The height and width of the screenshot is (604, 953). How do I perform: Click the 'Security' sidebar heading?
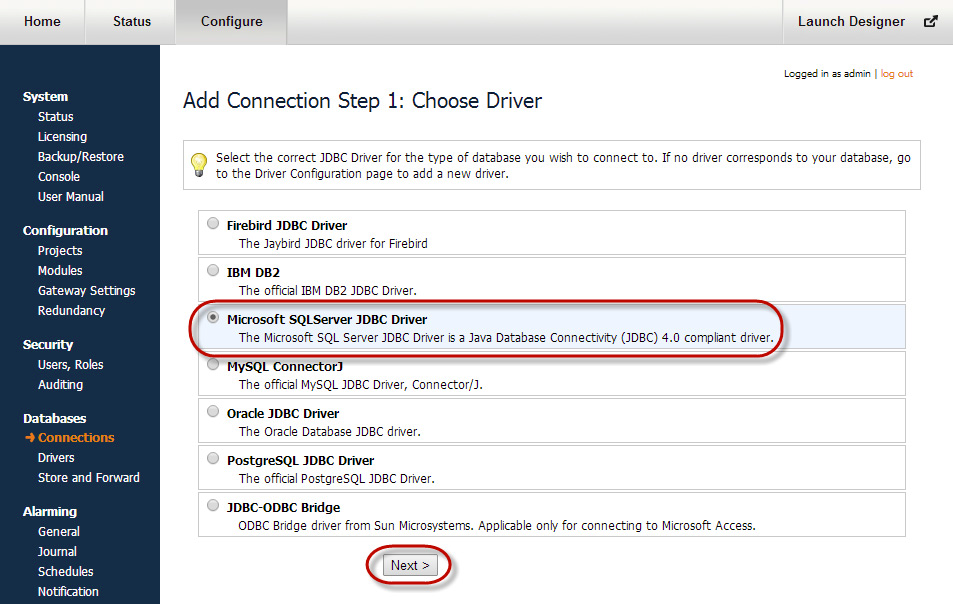point(47,345)
